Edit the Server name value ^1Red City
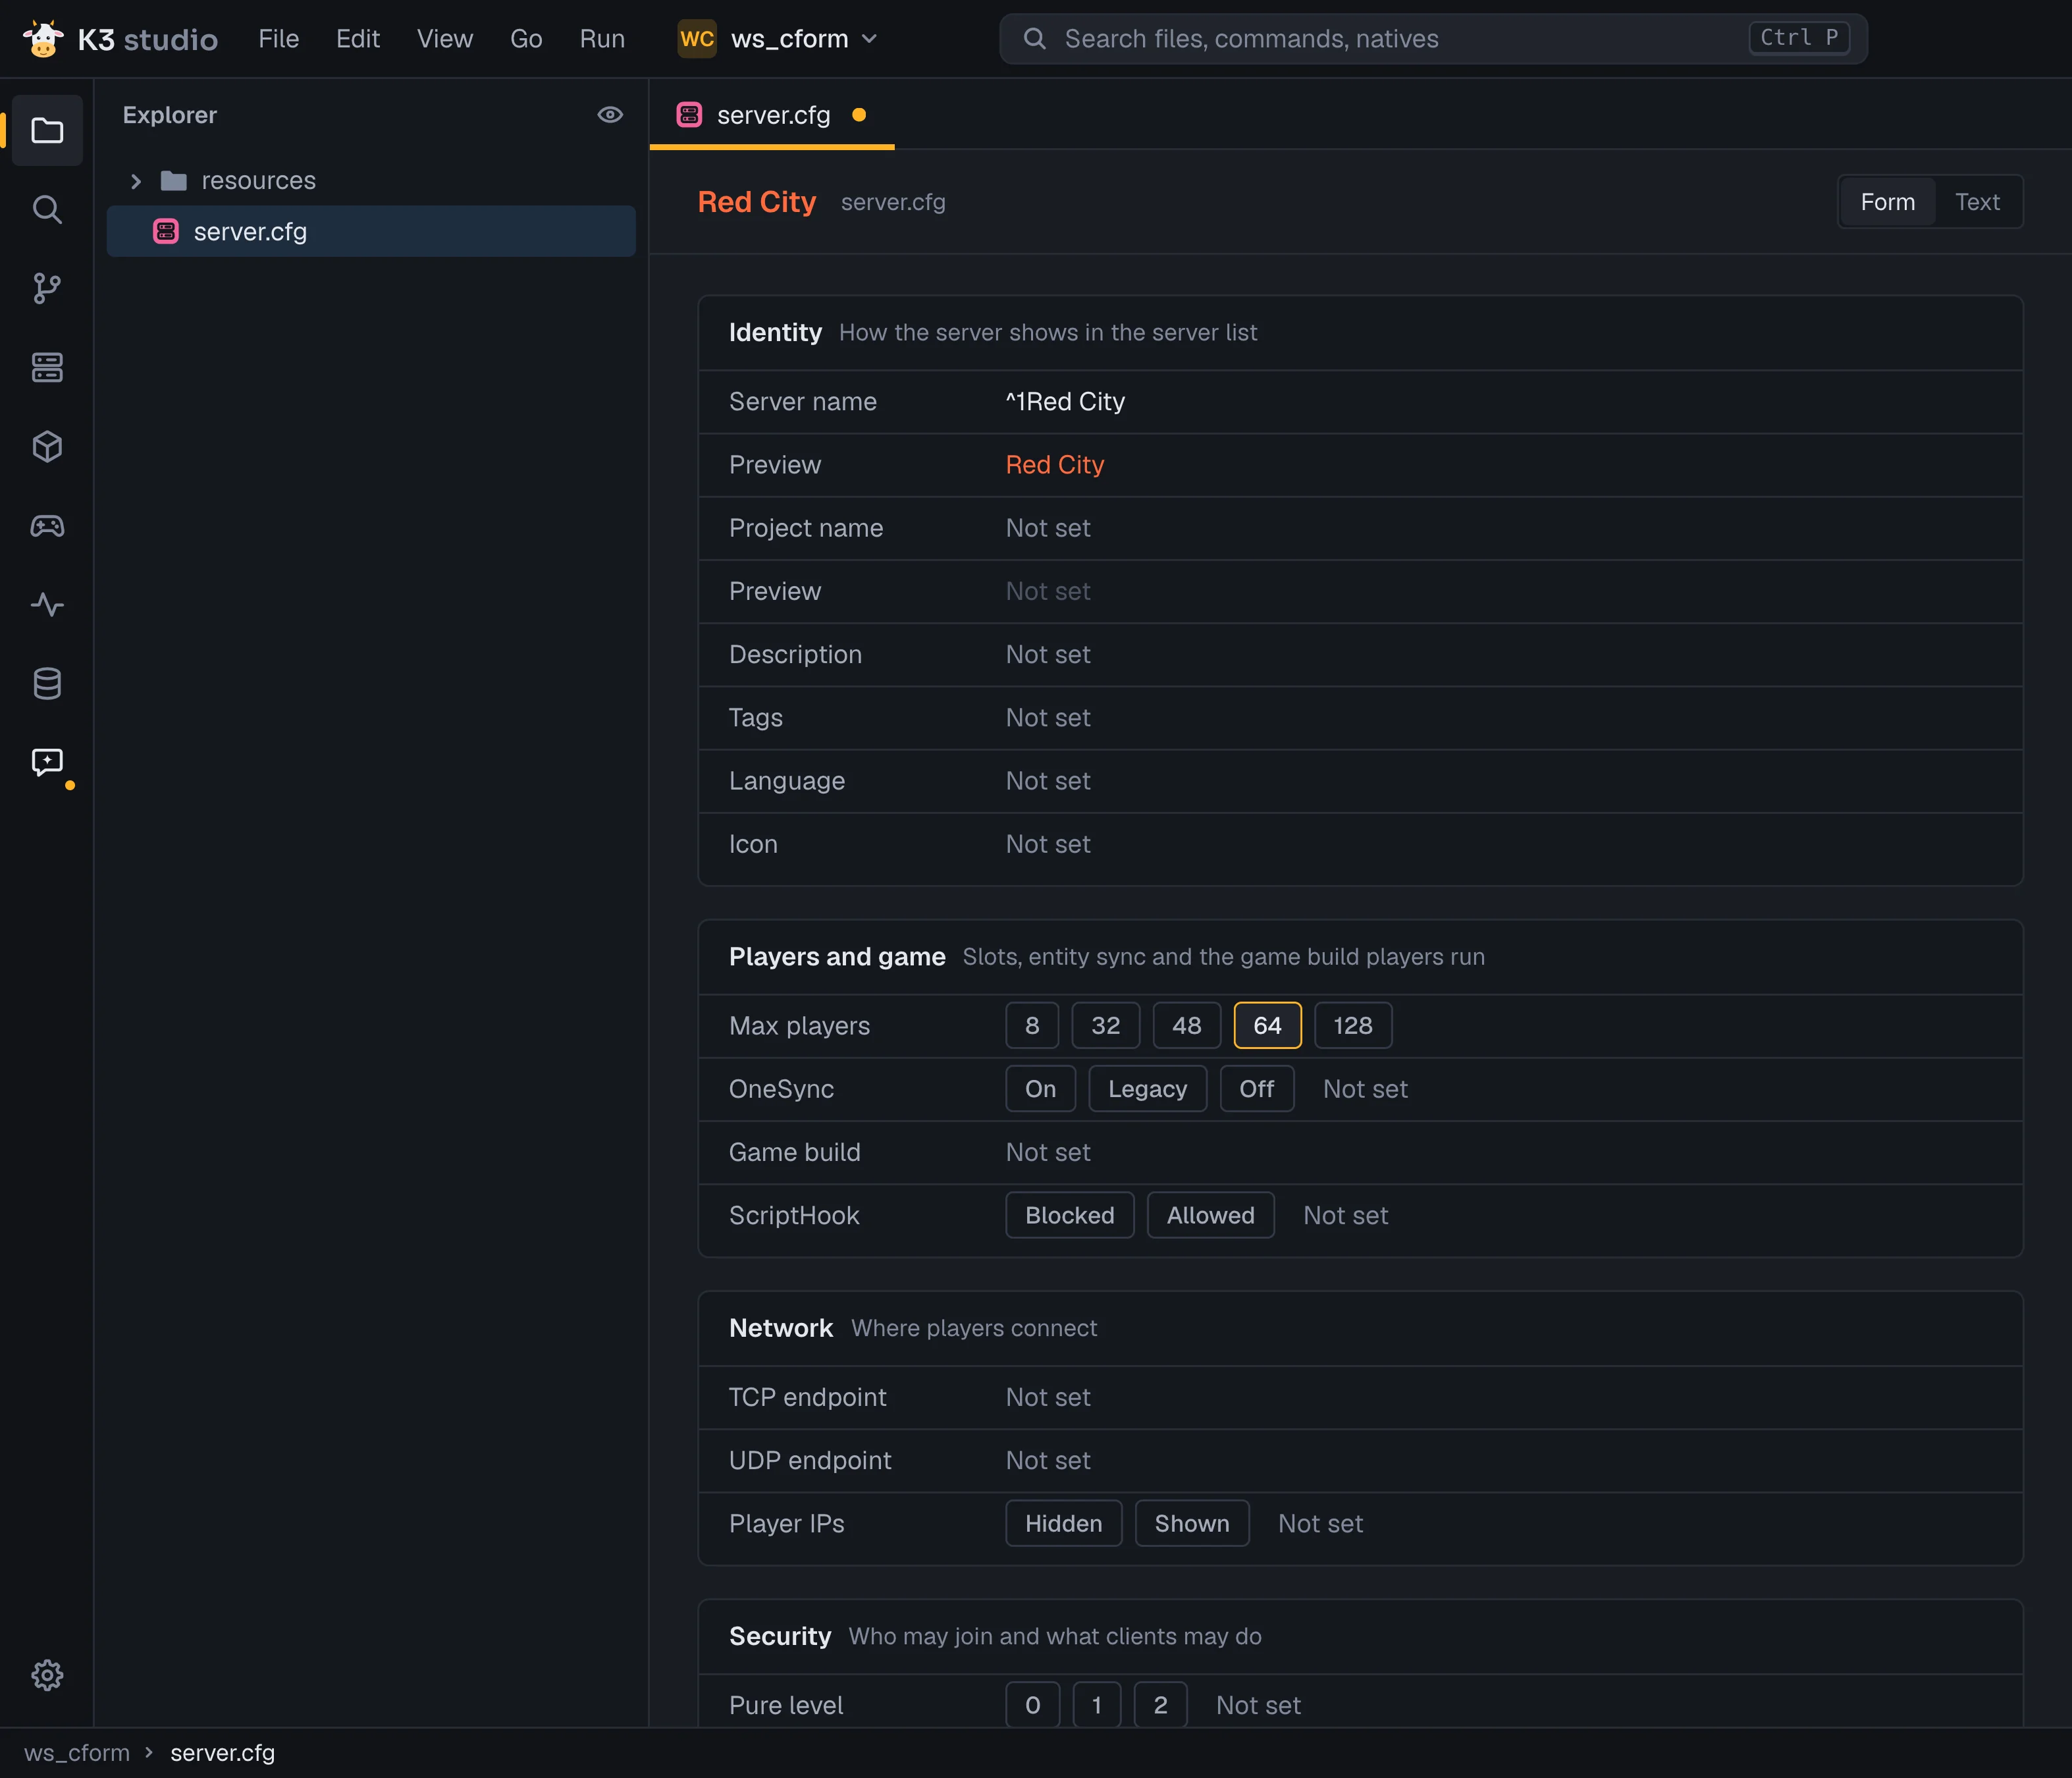The image size is (2072, 1778). 1065,401
